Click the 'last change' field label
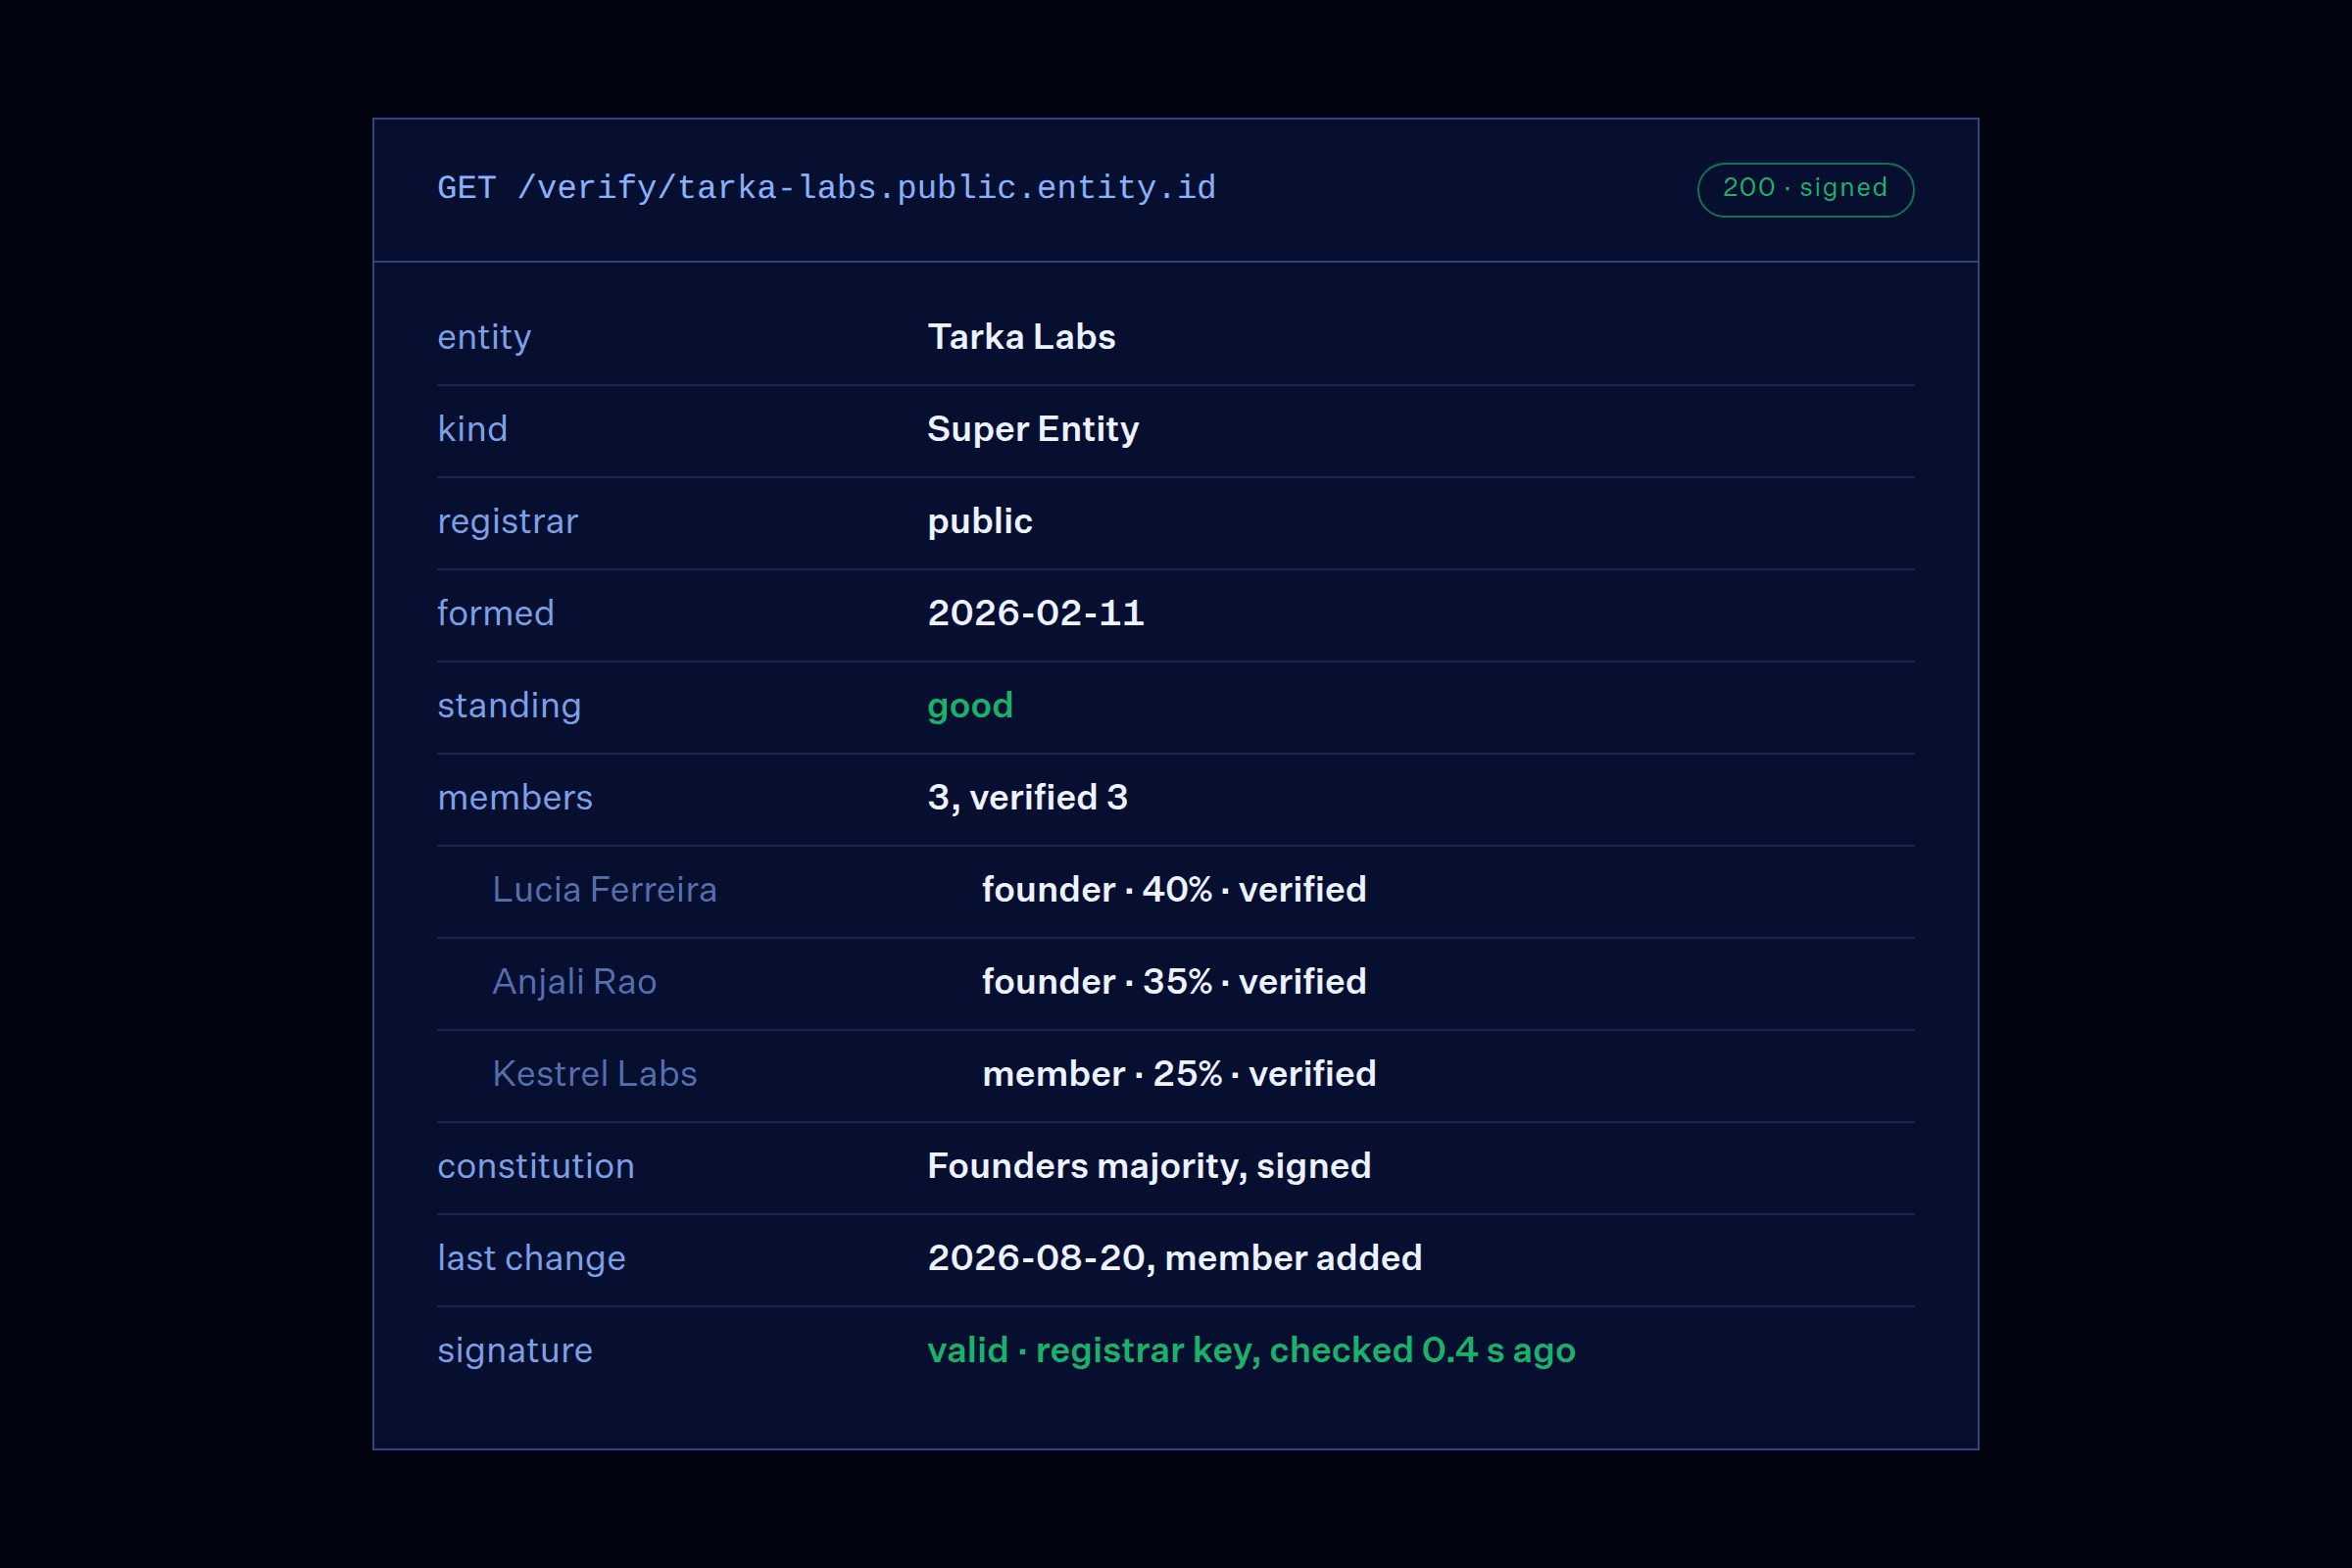This screenshot has height=1568, width=2352. click(531, 1259)
